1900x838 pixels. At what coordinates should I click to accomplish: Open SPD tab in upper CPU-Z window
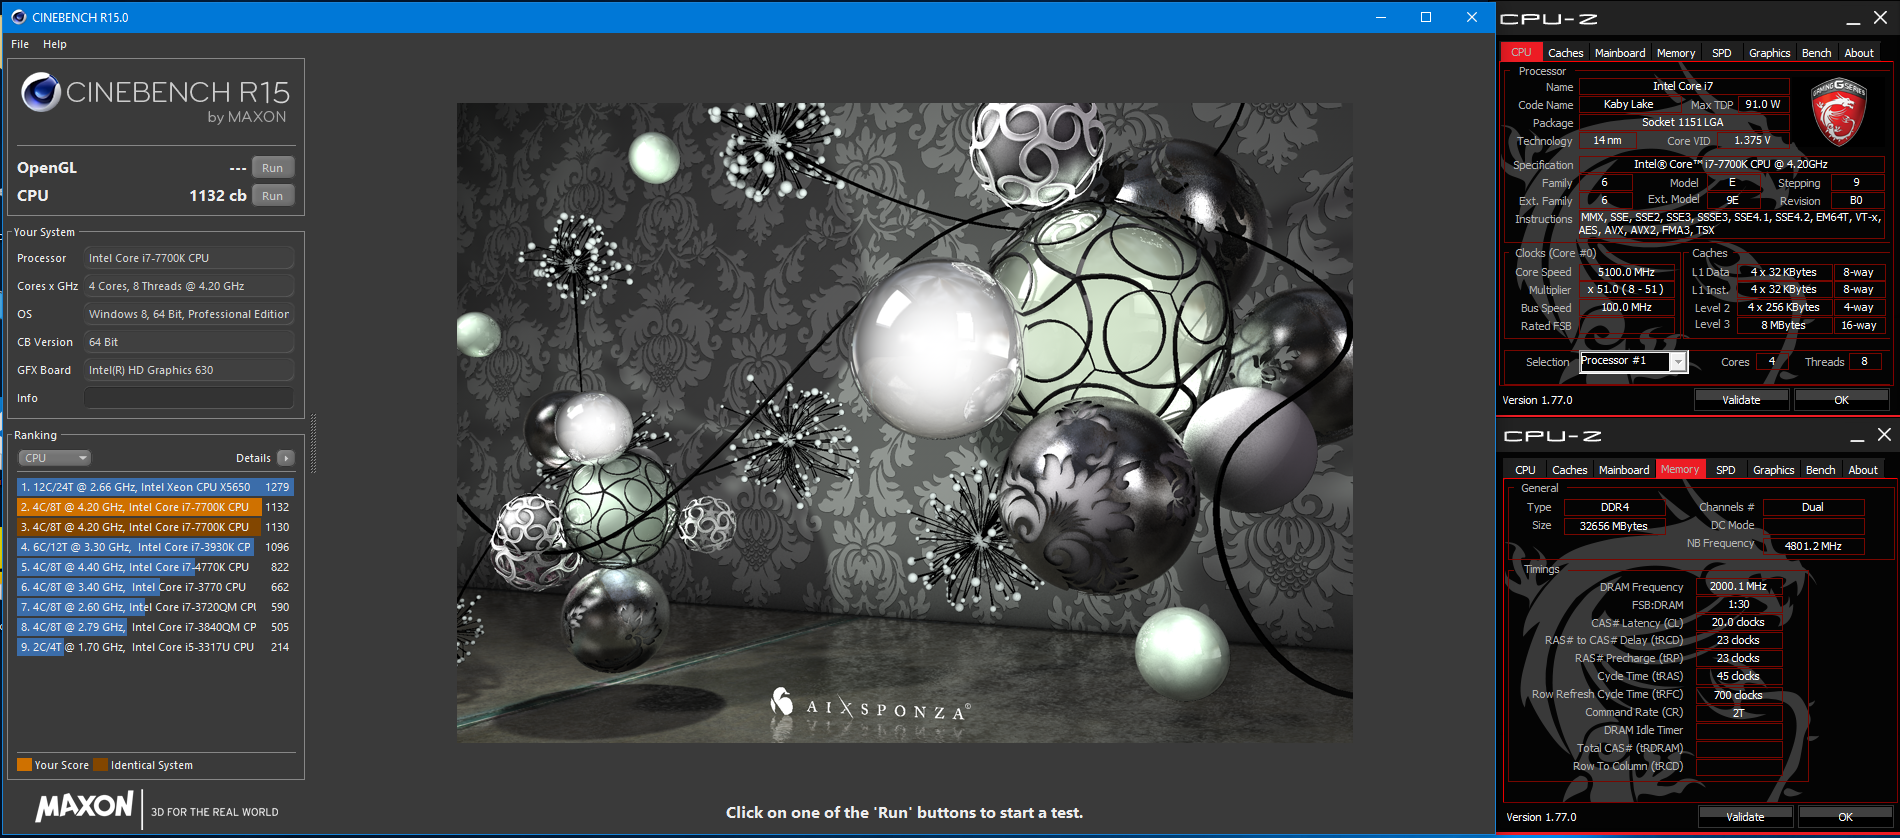1722,53
